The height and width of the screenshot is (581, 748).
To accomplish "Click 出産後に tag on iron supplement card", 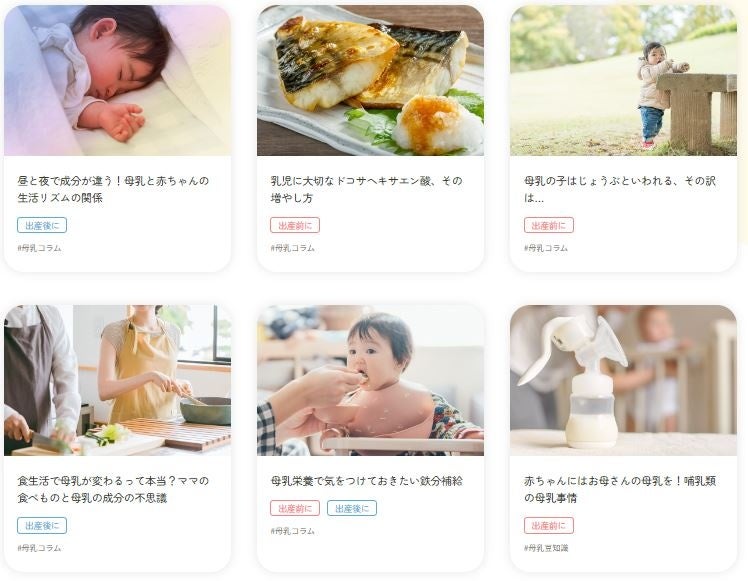I will coord(352,508).
